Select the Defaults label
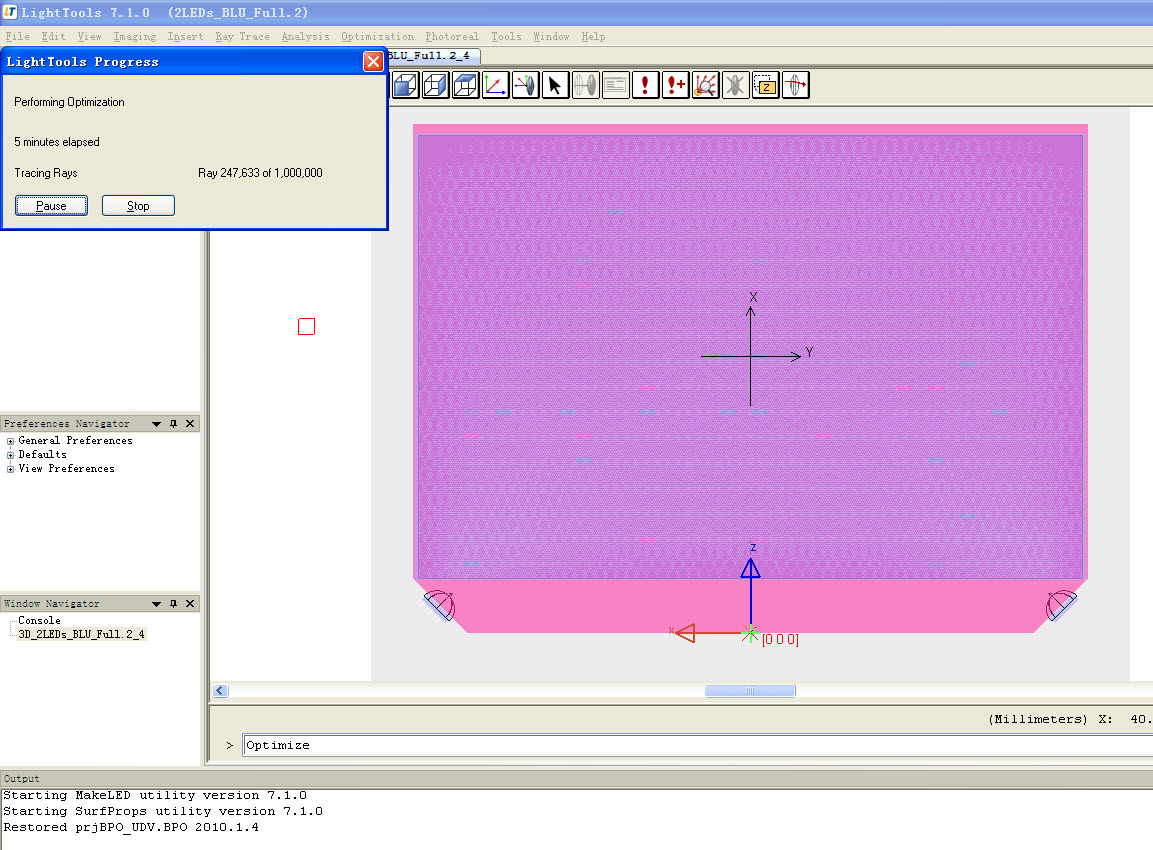This screenshot has width=1153, height=850. (x=43, y=454)
